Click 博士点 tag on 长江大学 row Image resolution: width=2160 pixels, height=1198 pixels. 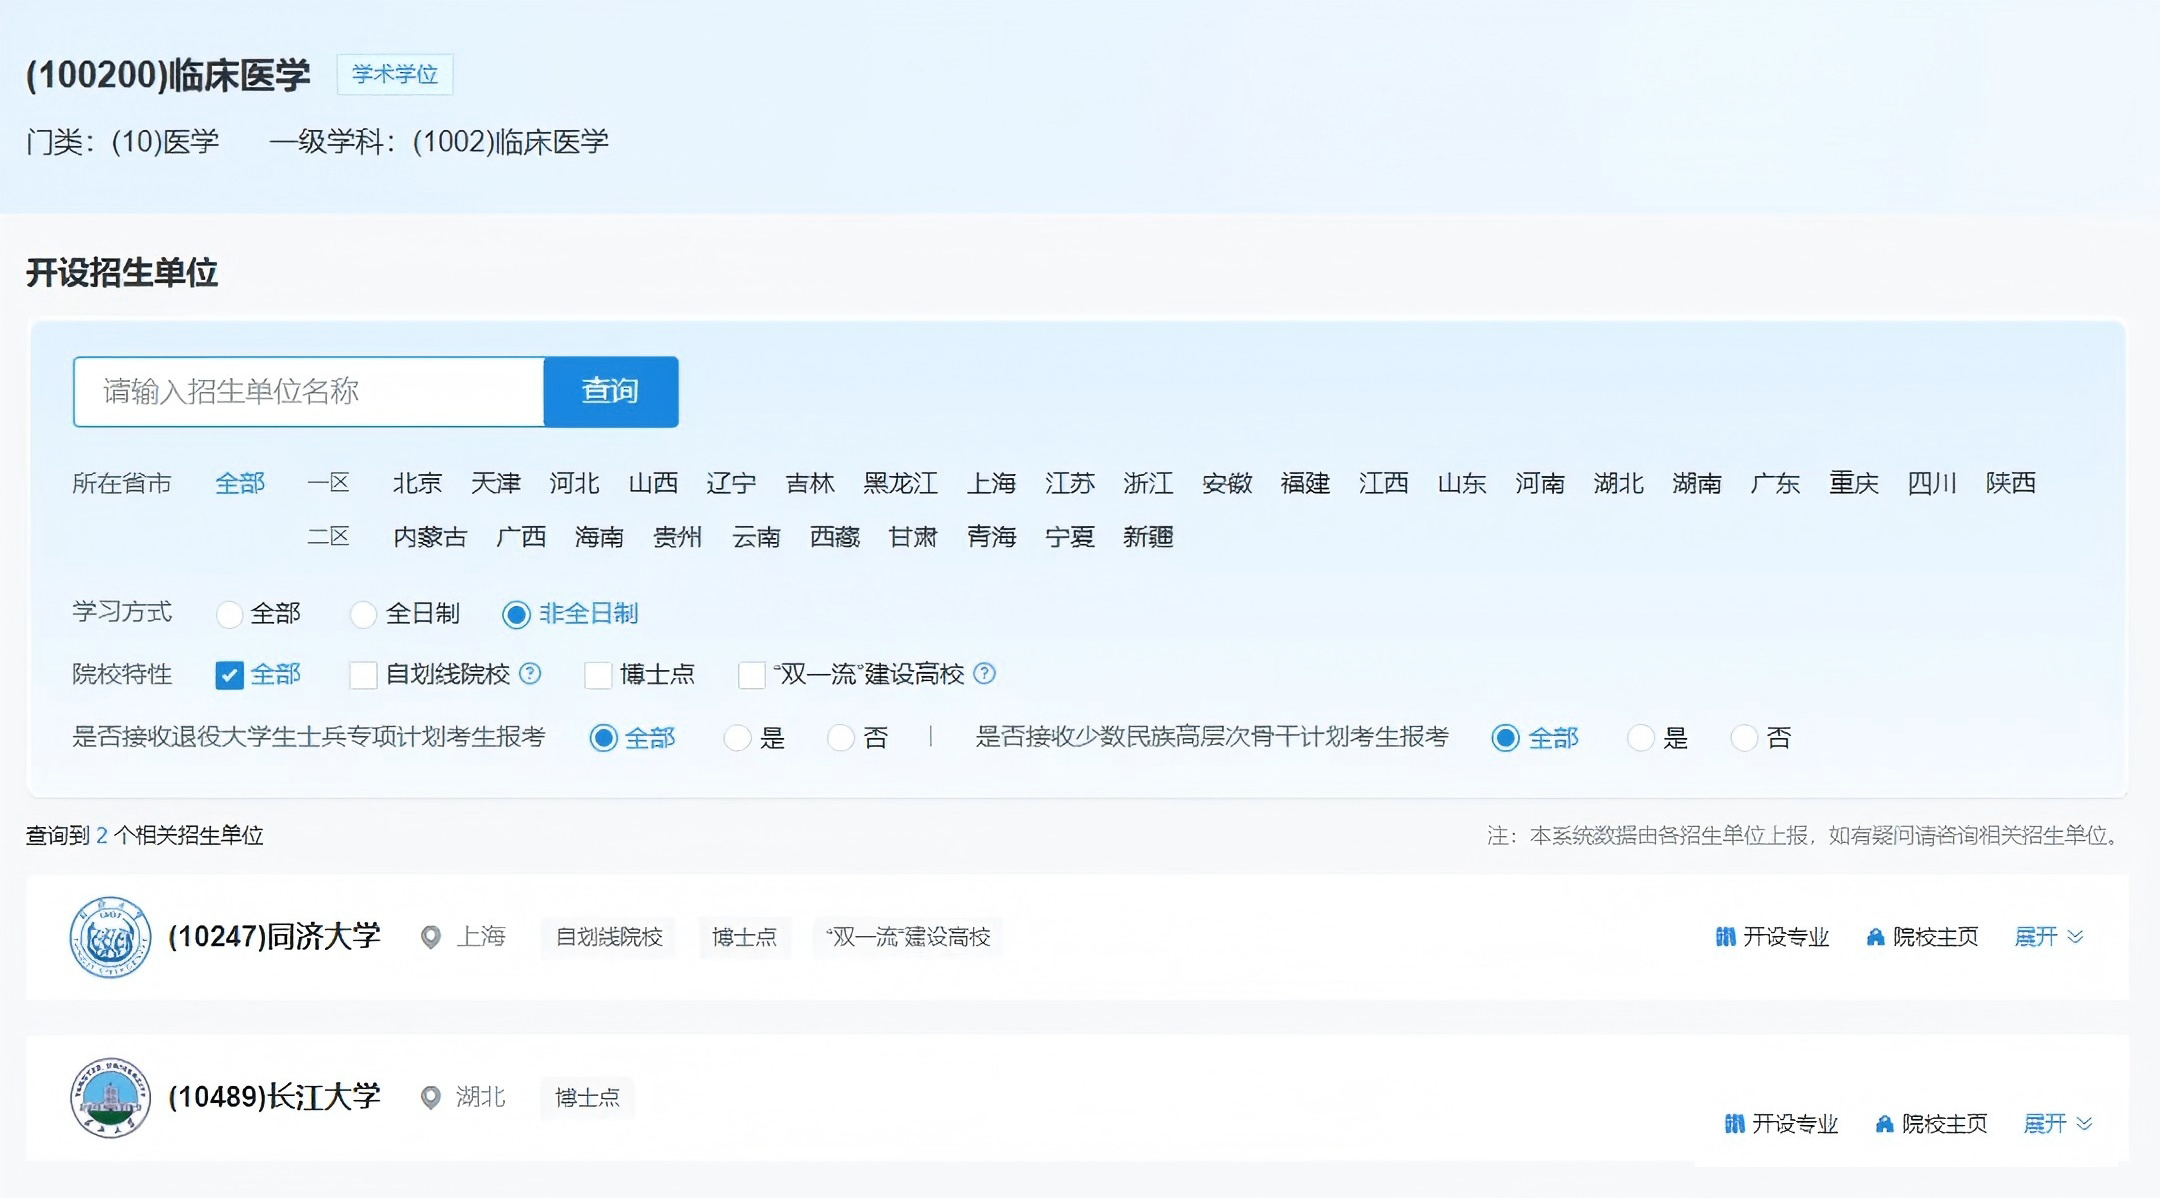(588, 1097)
